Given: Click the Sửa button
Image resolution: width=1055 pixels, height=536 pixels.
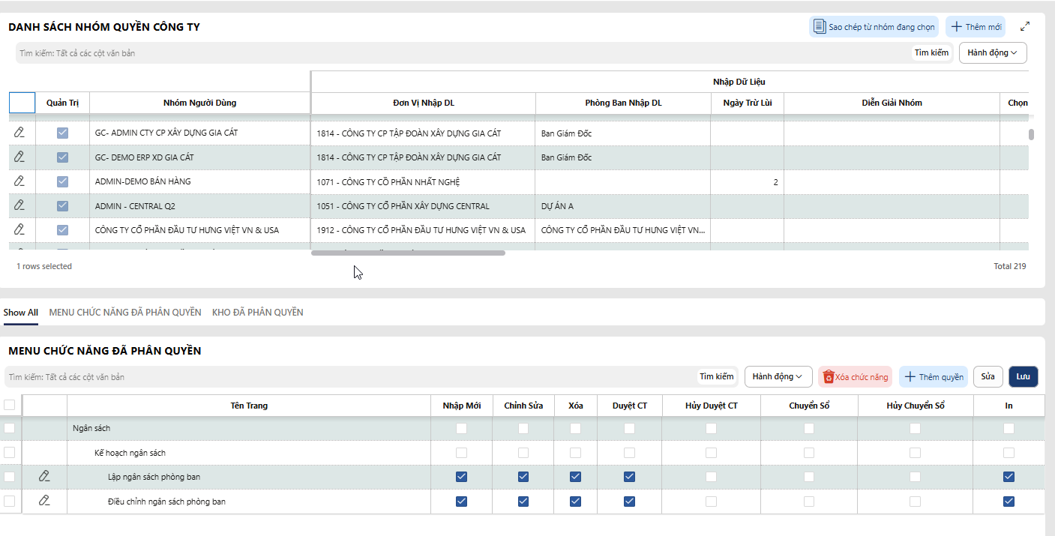Looking at the screenshot, I should click(x=988, y=377).
